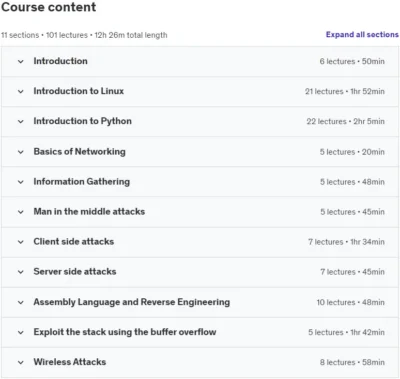This screenshot has height=379, width=400.
Task: Click the 10 lectures 48min label
Action: pyautogui.click(x=351, y=302)
